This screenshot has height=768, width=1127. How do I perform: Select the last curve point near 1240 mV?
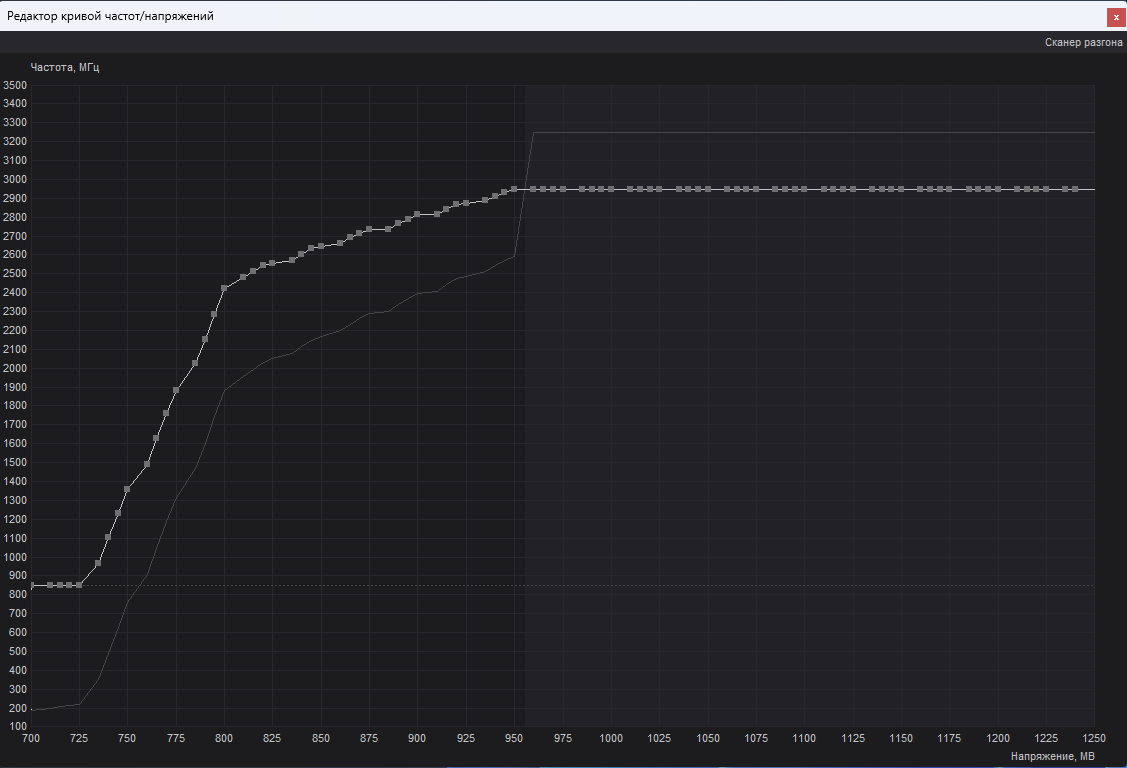(1075, 190)
